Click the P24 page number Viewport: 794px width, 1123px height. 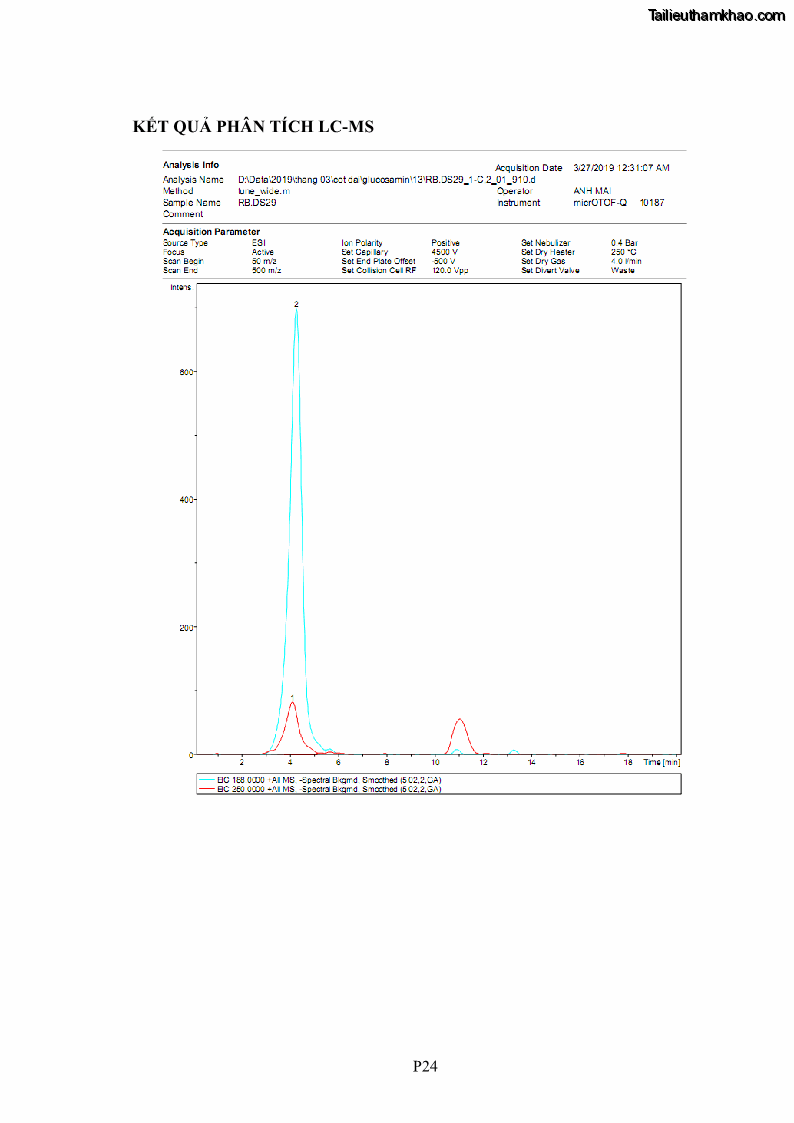tap(425, 1066)
